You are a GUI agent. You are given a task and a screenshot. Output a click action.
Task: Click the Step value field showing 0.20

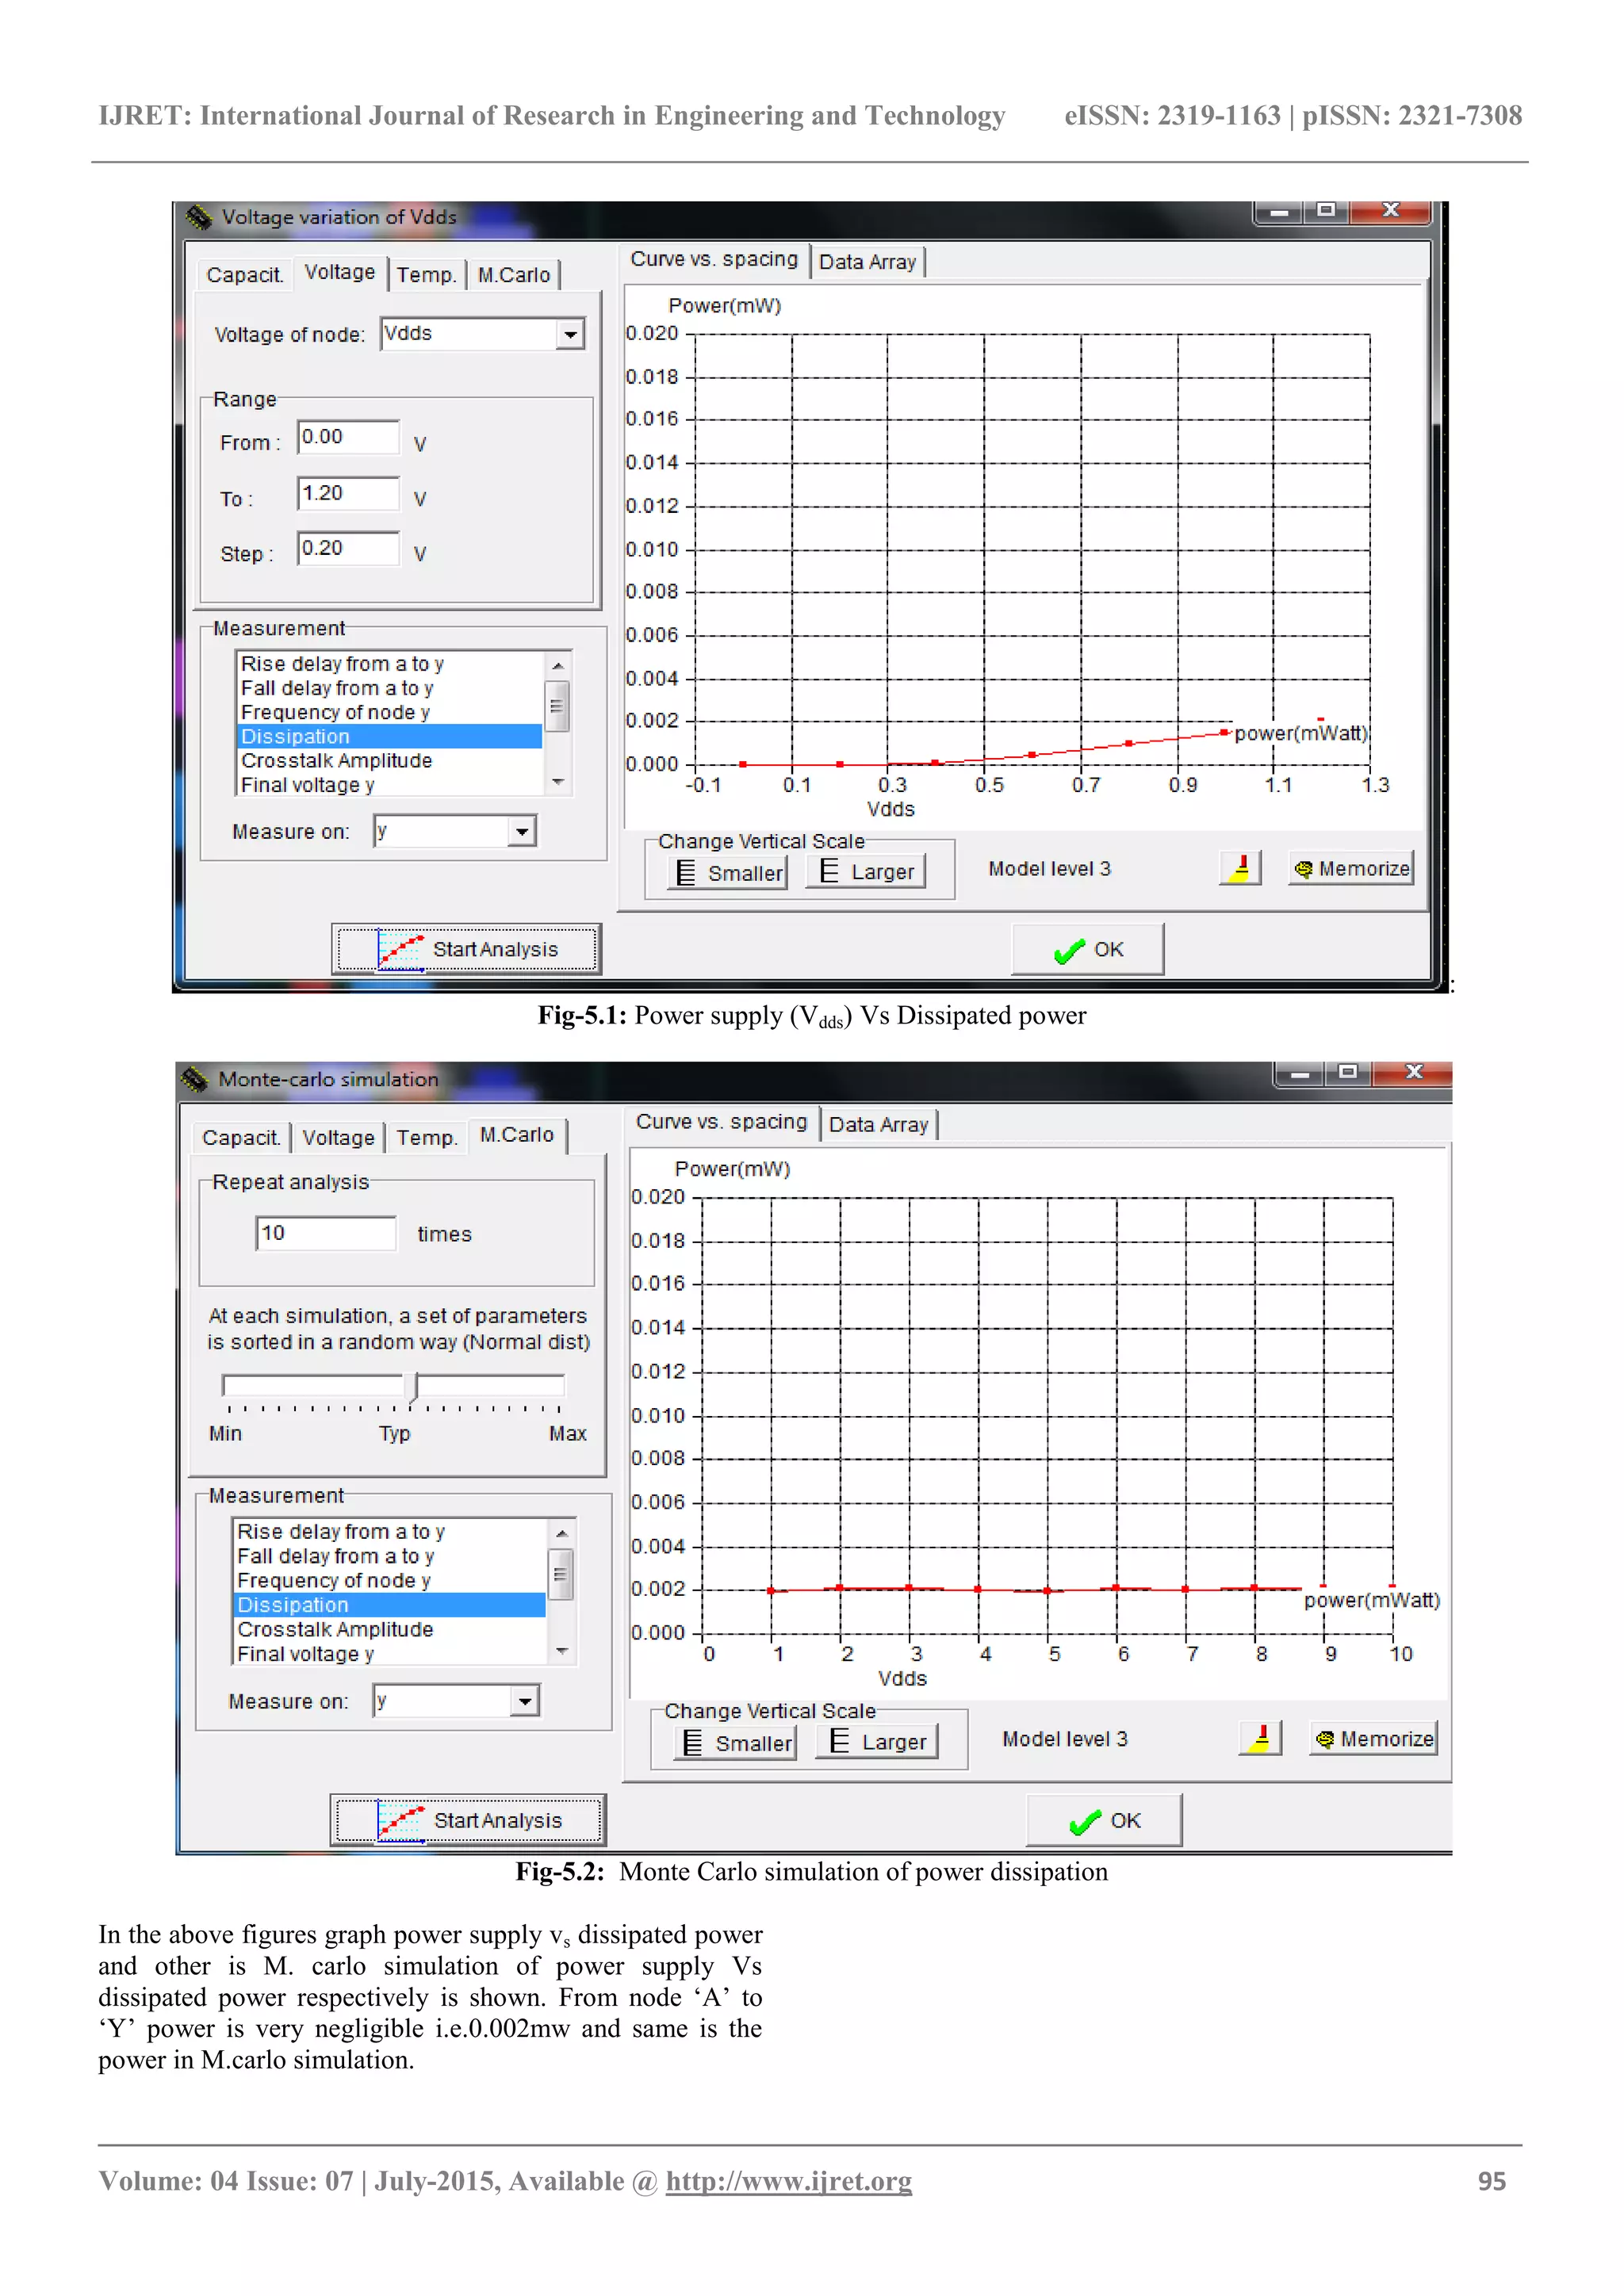347,548
